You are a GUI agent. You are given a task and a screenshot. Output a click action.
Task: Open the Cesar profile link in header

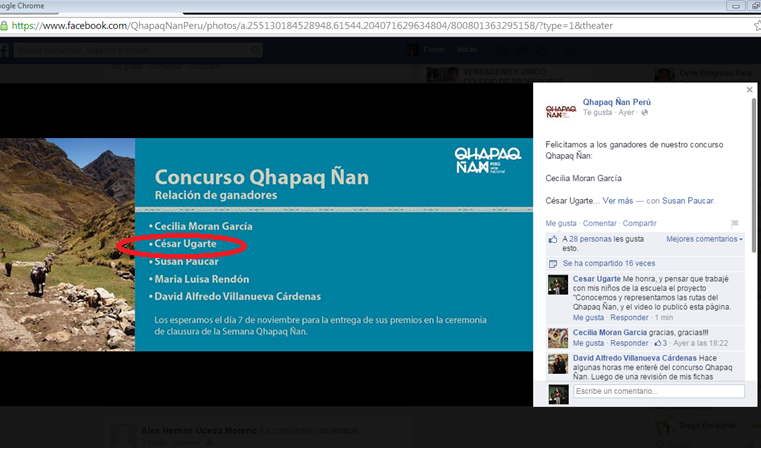[434, 50]
